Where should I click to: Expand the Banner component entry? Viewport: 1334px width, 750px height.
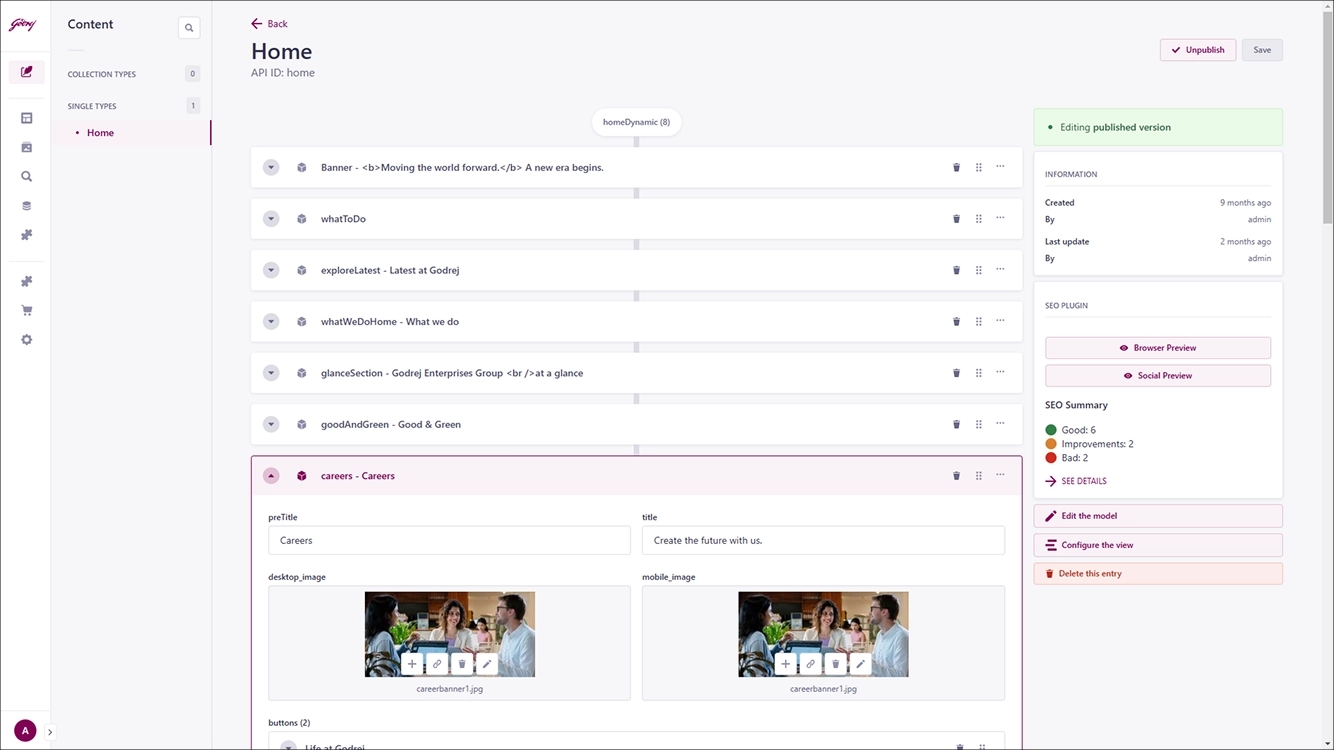(271, 167)
